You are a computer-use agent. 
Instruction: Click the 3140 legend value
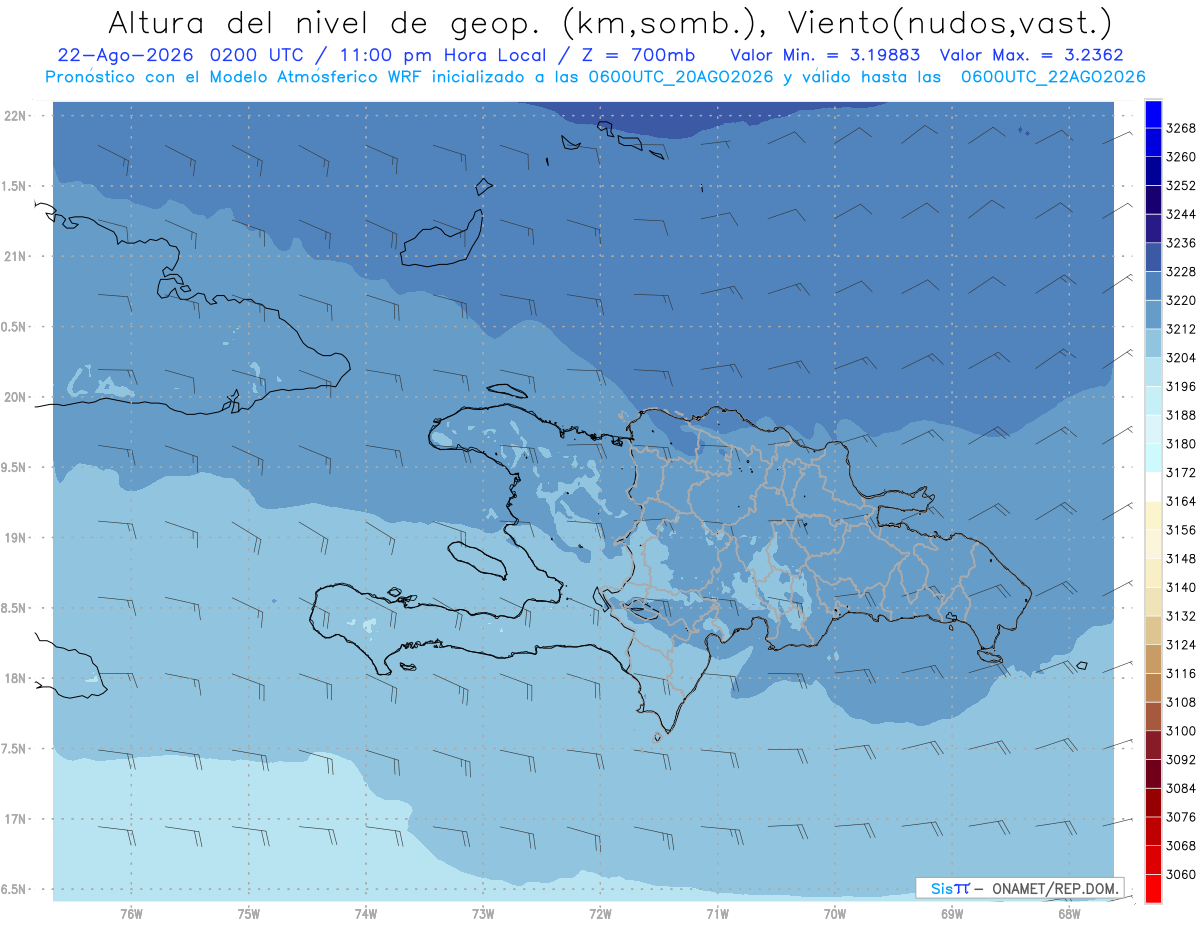(x=1181, y=588)
